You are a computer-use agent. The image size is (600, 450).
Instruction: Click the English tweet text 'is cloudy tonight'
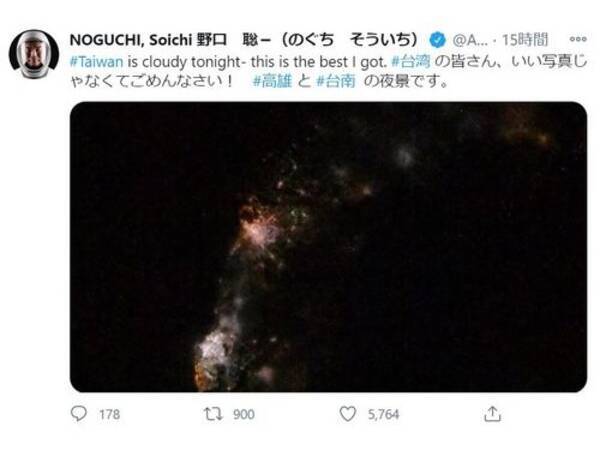click(185, 62)
